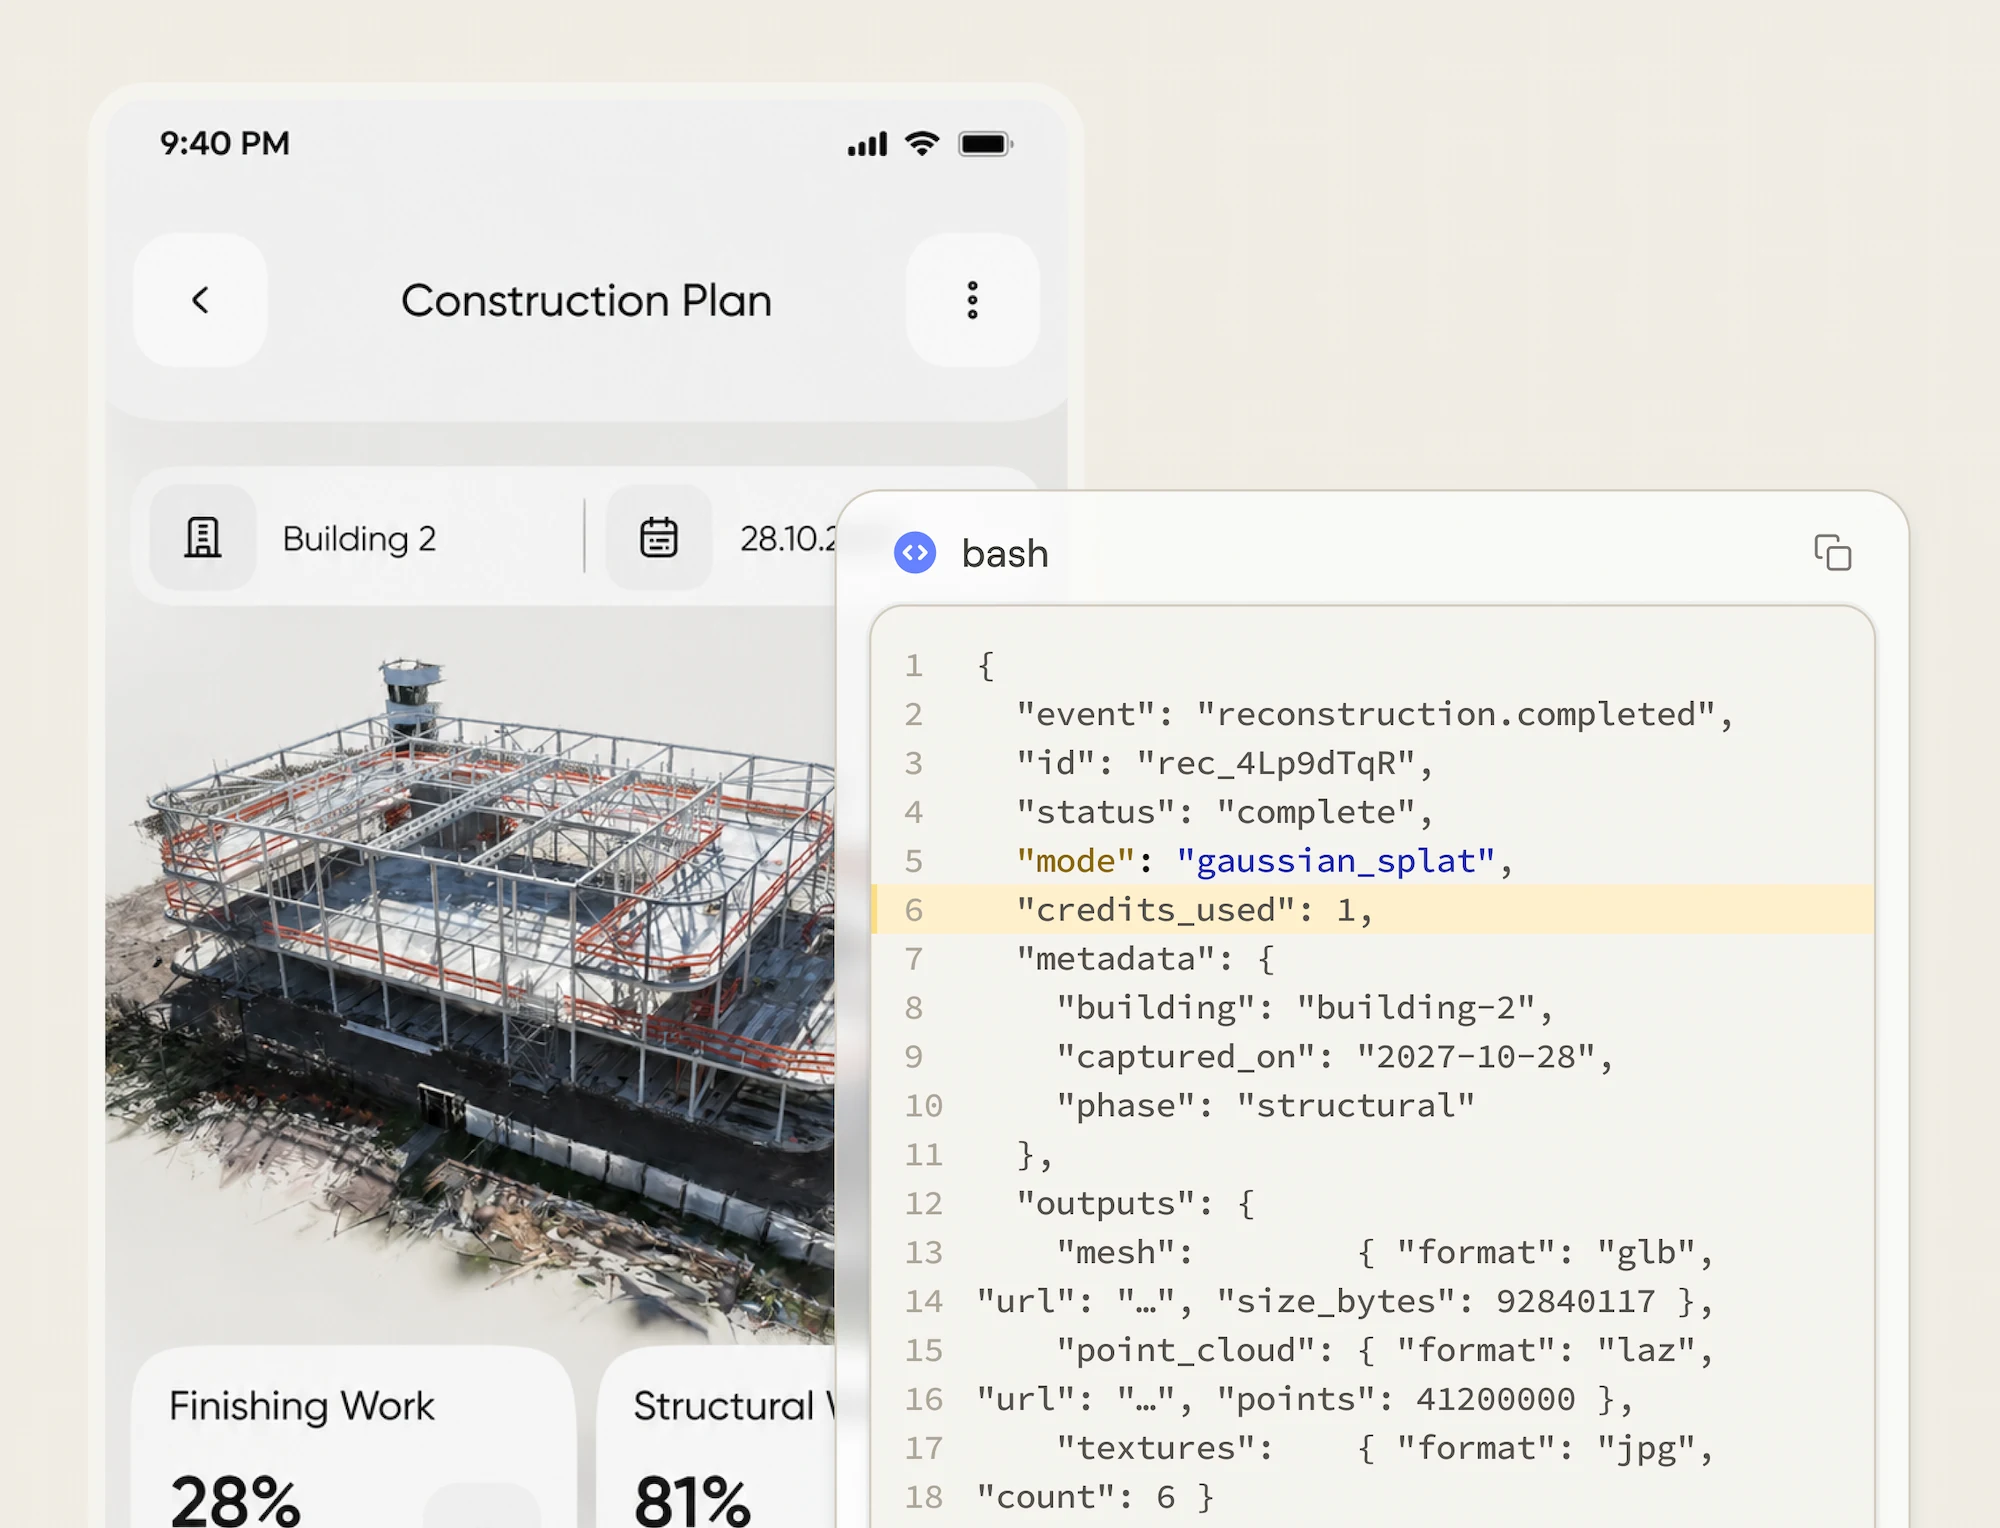
Task: Go back with the left chevron button
Action: [x=200, y=300]
